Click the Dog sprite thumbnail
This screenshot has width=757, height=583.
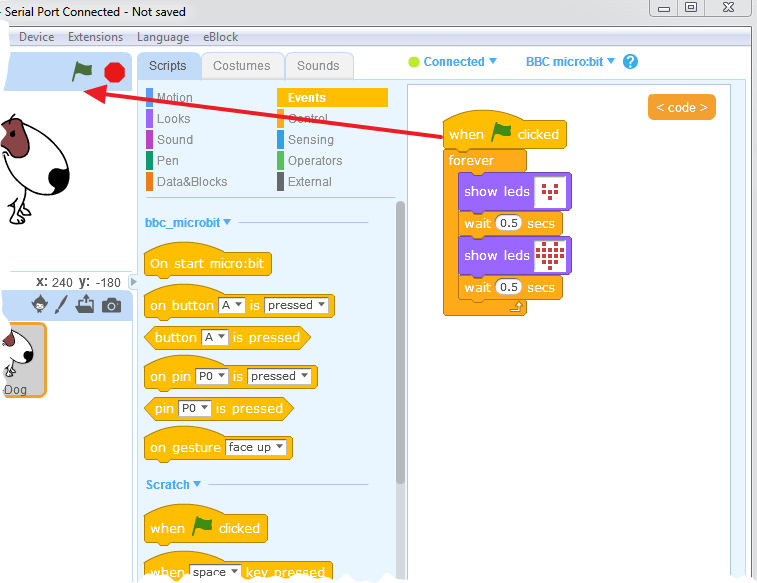23,360
